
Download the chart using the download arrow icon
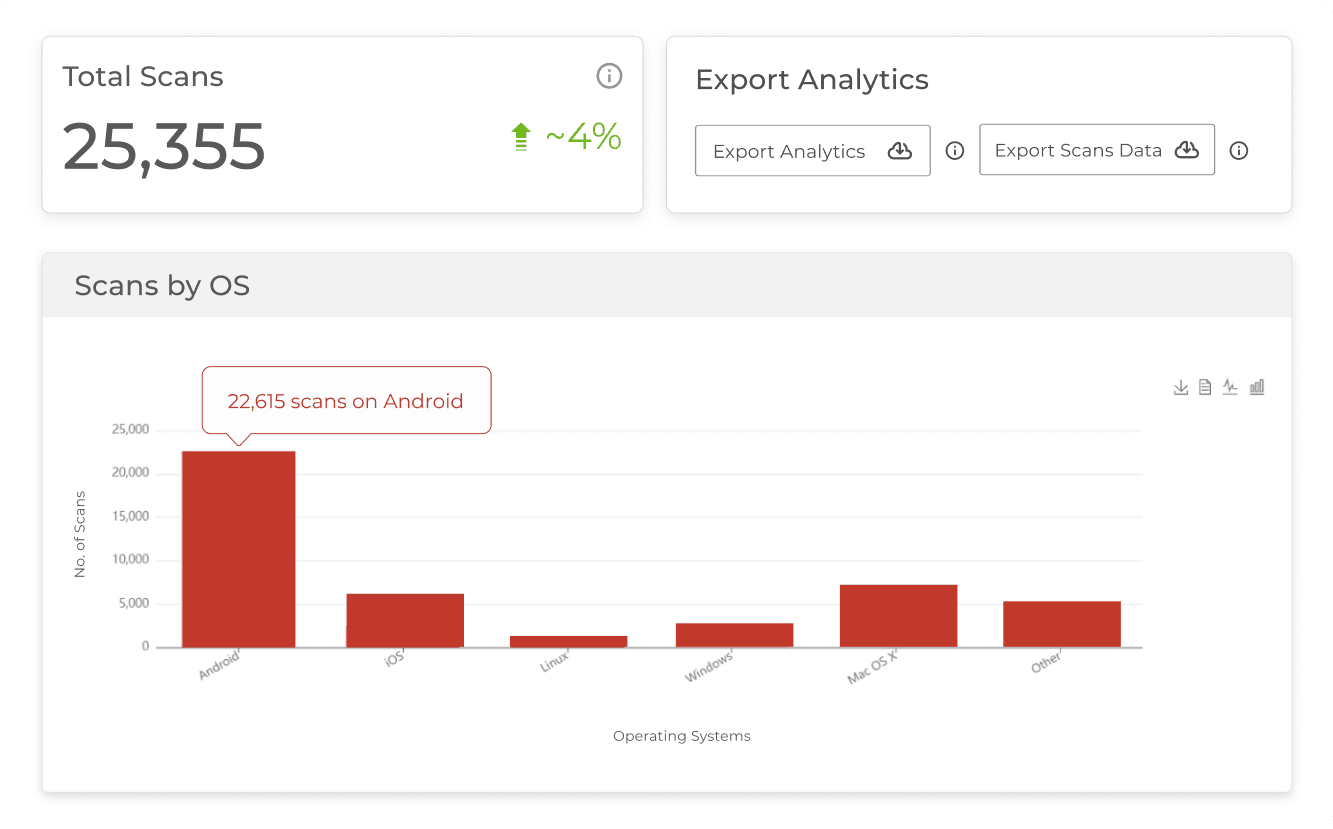1180,387
